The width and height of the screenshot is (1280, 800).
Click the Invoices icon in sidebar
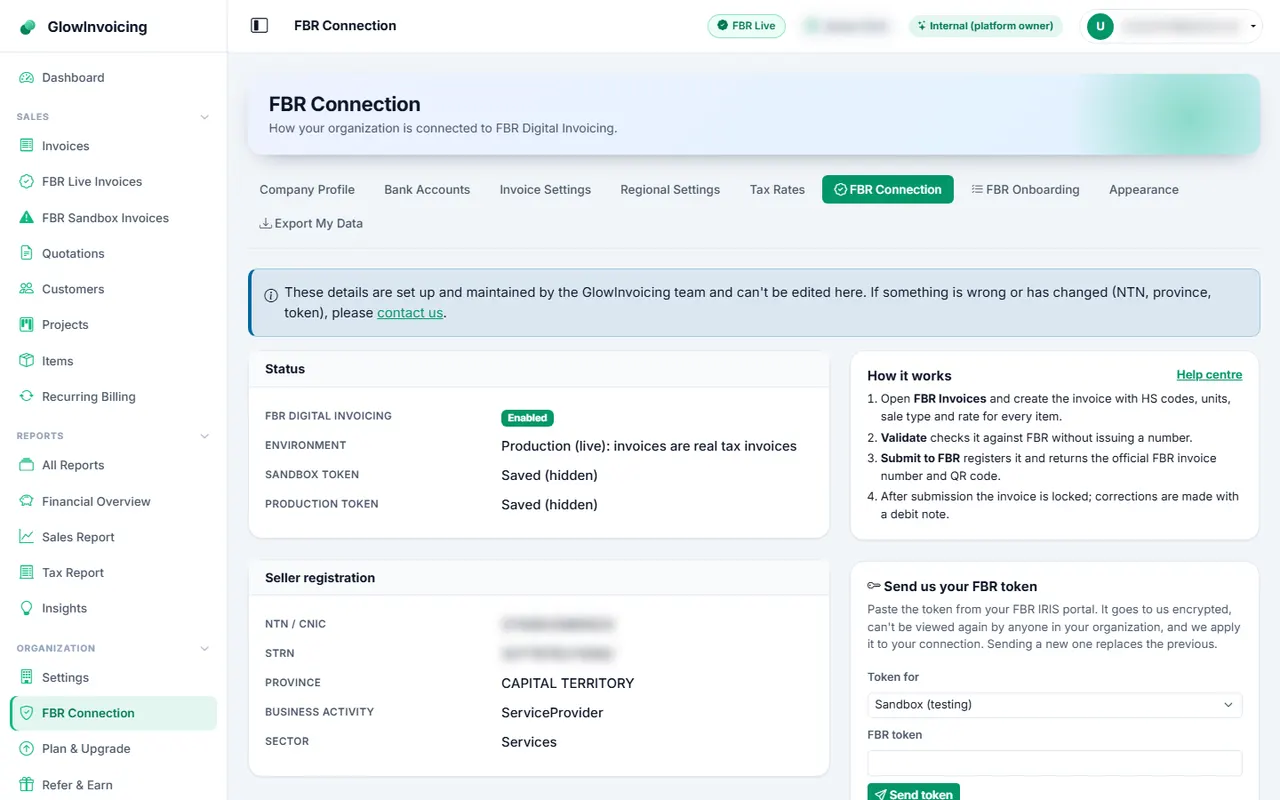[x=27, y=146]
